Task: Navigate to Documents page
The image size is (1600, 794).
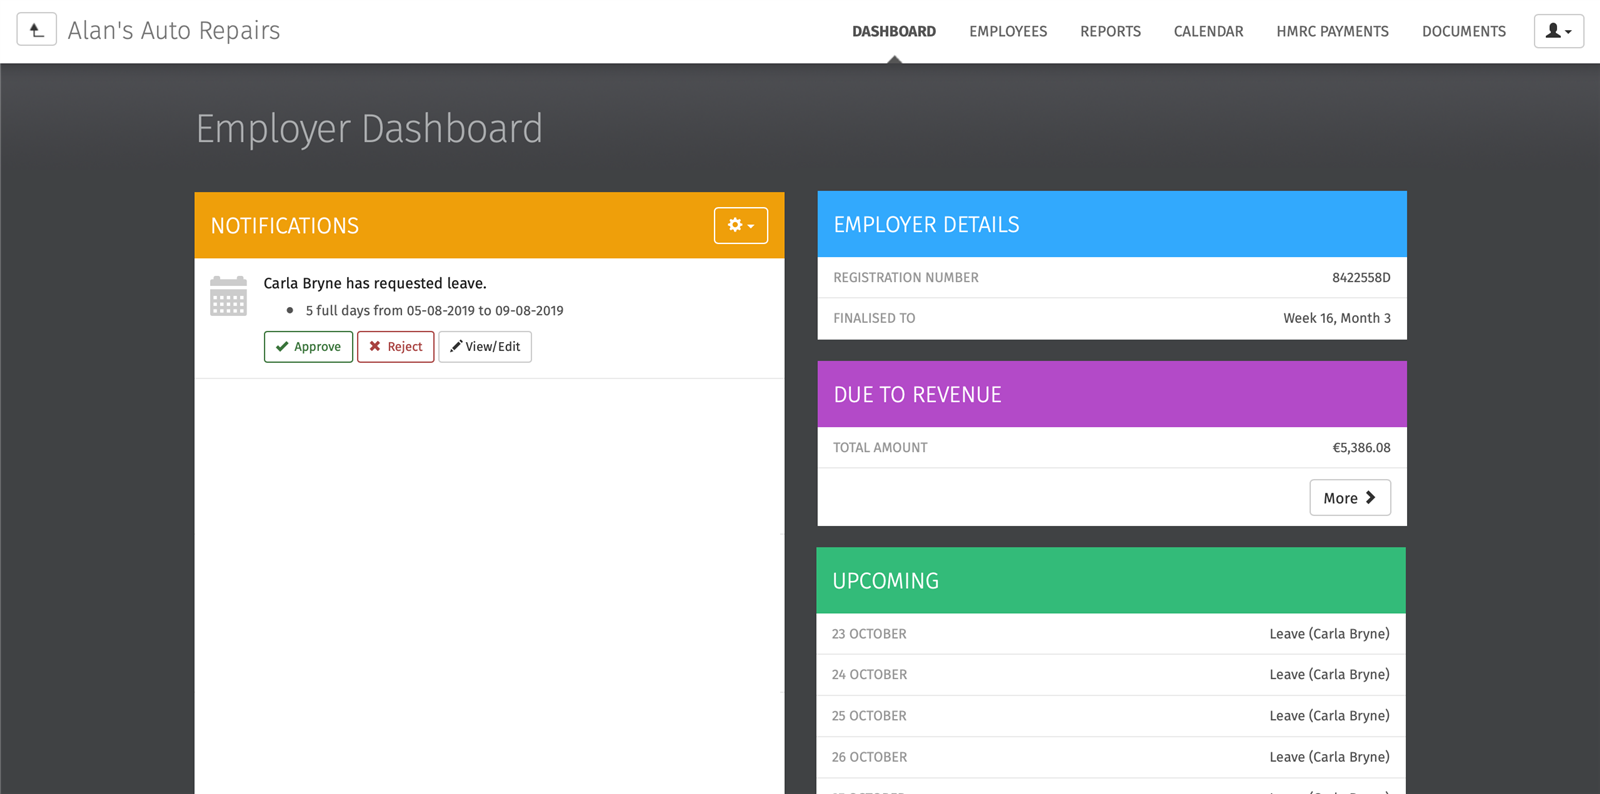Action: click(1463, 31)
